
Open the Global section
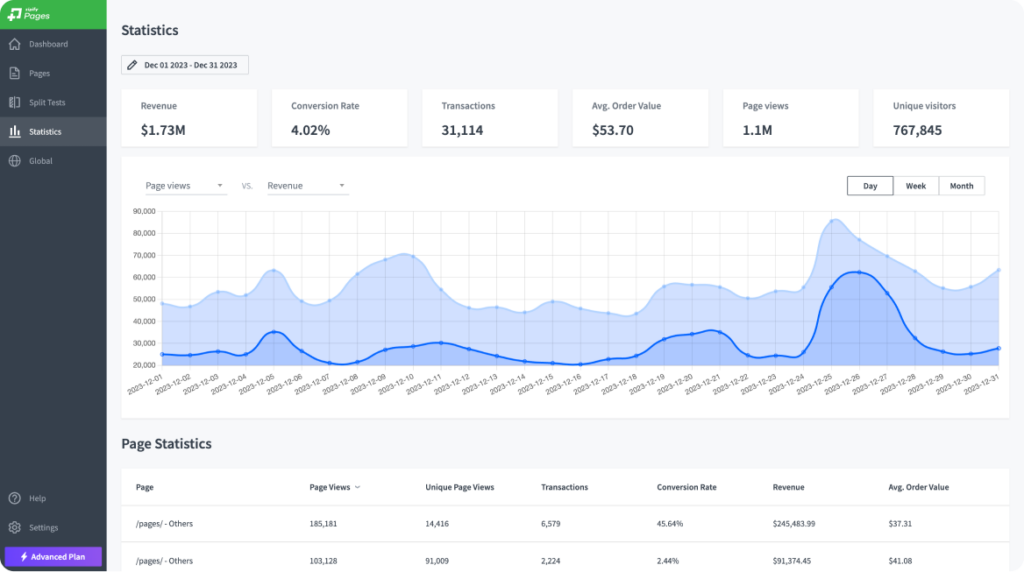(x=53, y=161)
